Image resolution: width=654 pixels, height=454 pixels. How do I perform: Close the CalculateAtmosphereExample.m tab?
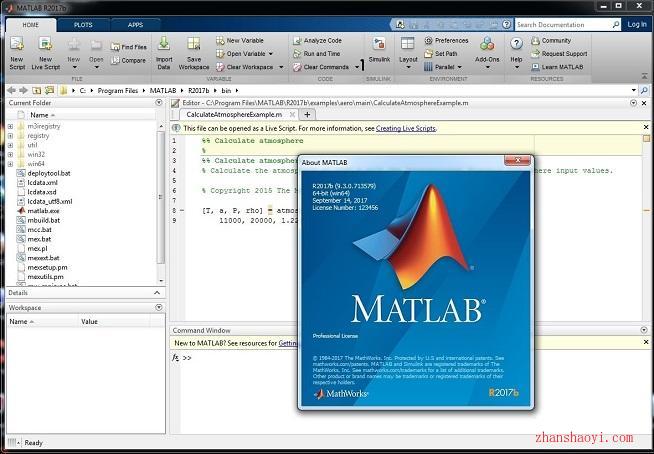coord(292,114)
